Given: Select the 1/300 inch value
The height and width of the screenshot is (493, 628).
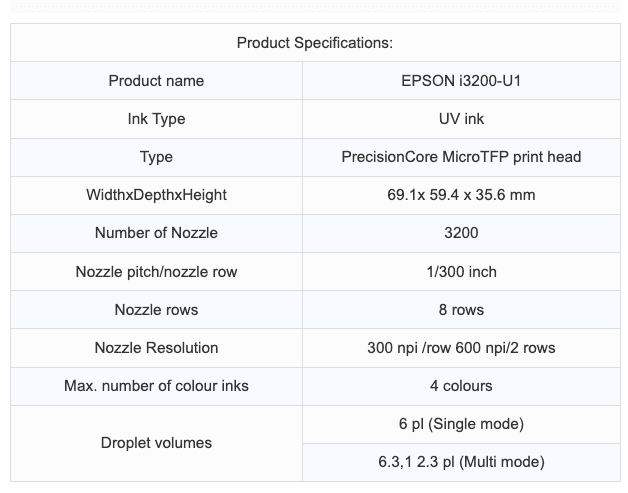Looking at the screenshot, I should (x=460, y=271).
